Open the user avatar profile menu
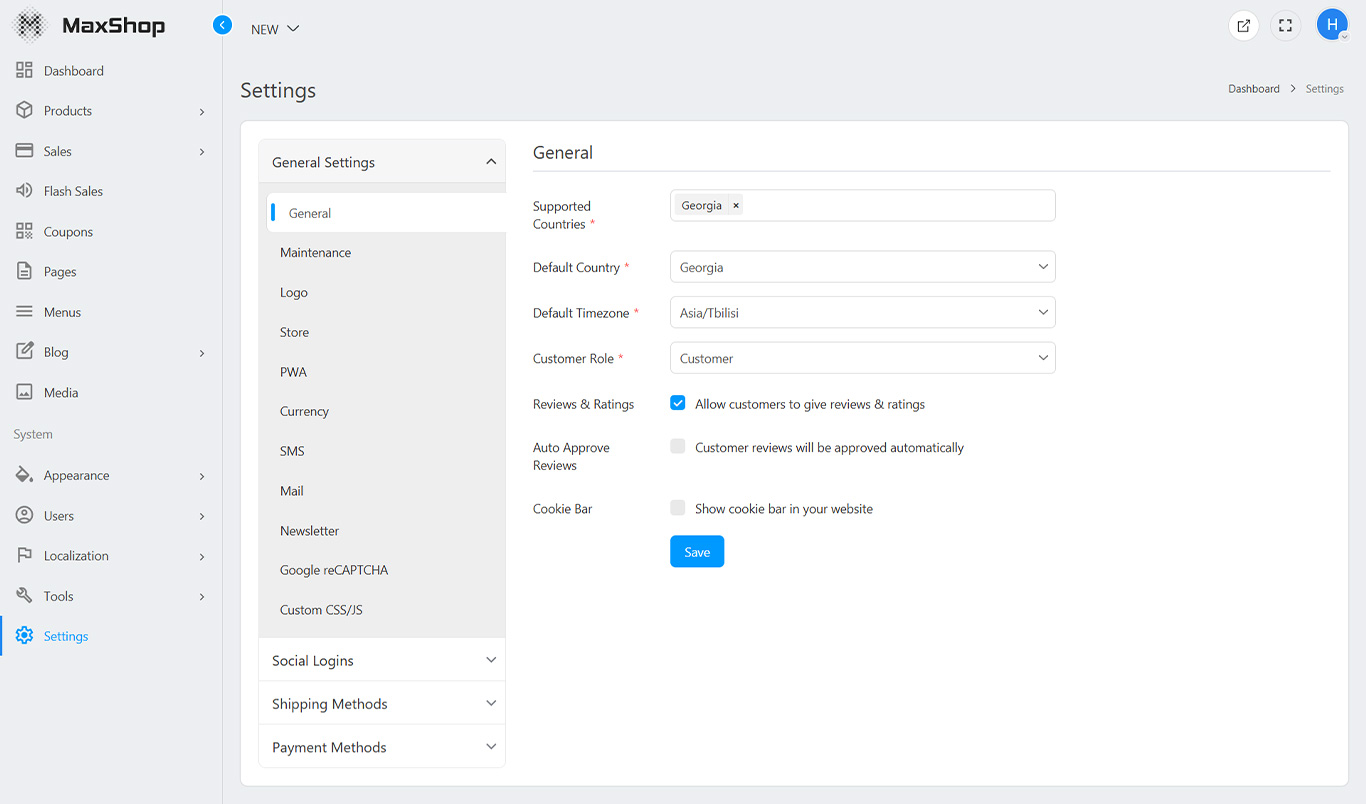1366x804 pixels. pyautogui.click(x=1332, y=25)
